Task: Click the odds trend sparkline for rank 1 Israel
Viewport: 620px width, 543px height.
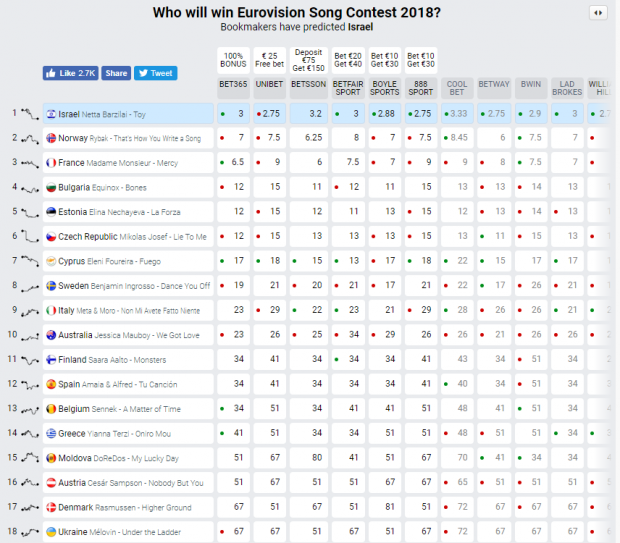Action: 30,114
